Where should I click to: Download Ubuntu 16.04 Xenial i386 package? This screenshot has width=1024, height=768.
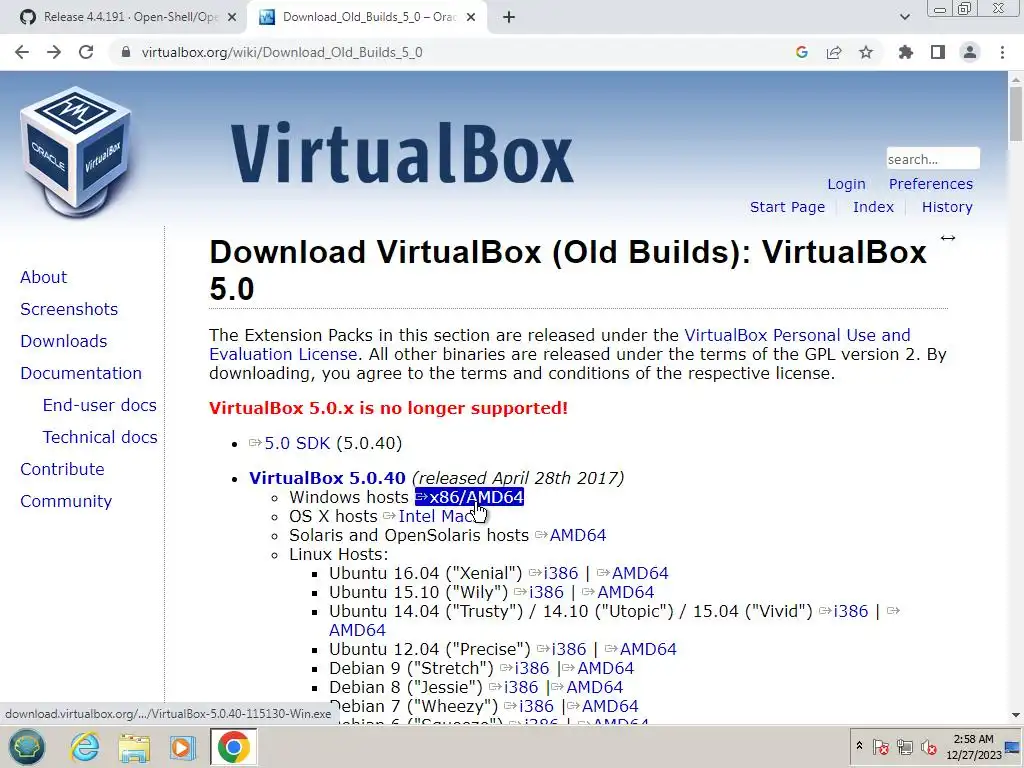[x=561, y=573]
